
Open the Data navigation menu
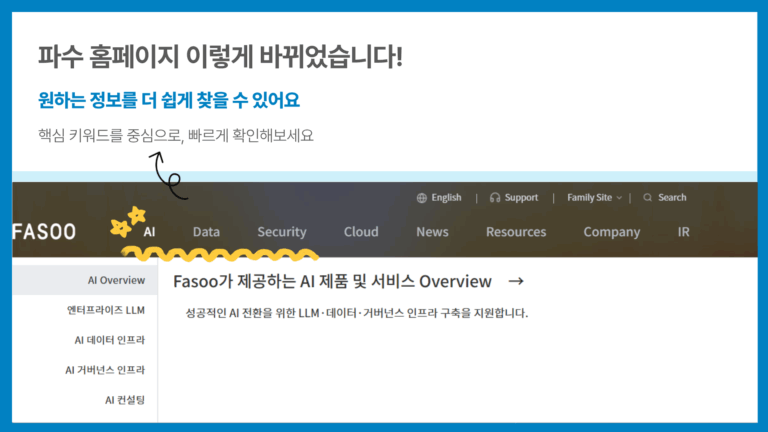click(x=206, y=232)
